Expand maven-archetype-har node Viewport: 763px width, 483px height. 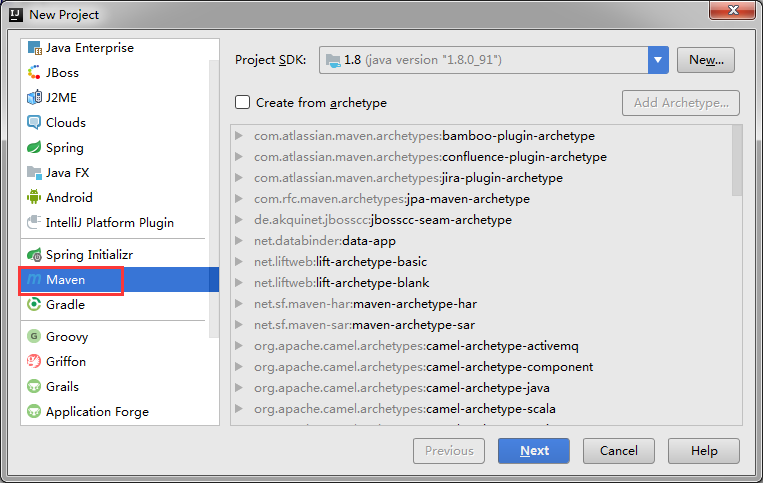(x=239, y=304)
